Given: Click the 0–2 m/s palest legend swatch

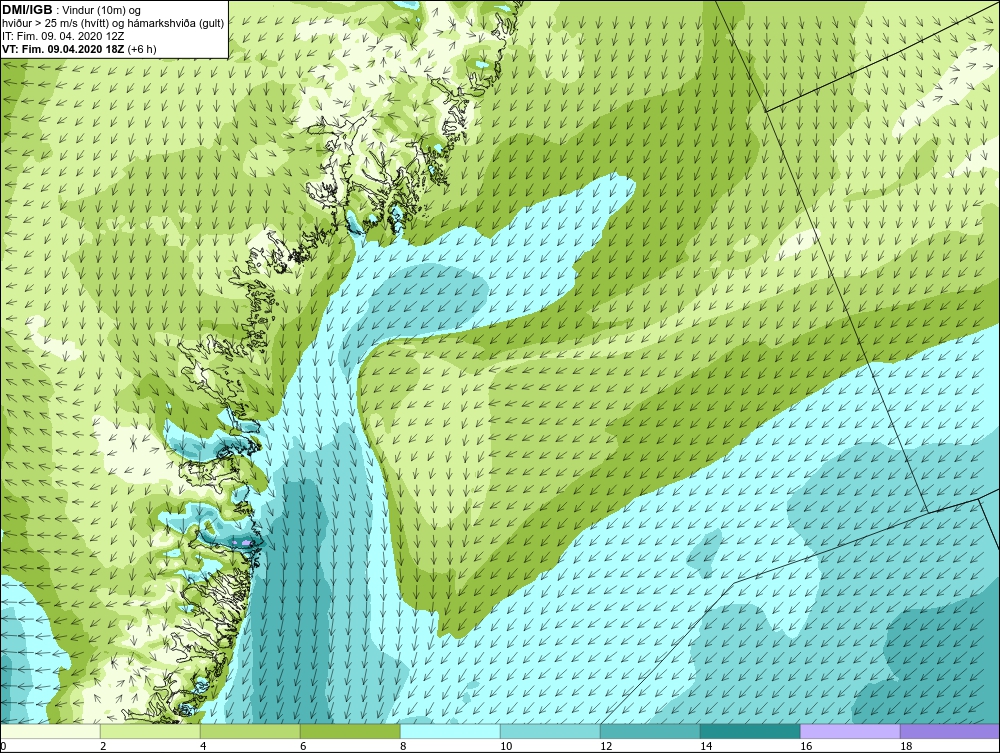Looking at the screenshot, I should [50, 731].
